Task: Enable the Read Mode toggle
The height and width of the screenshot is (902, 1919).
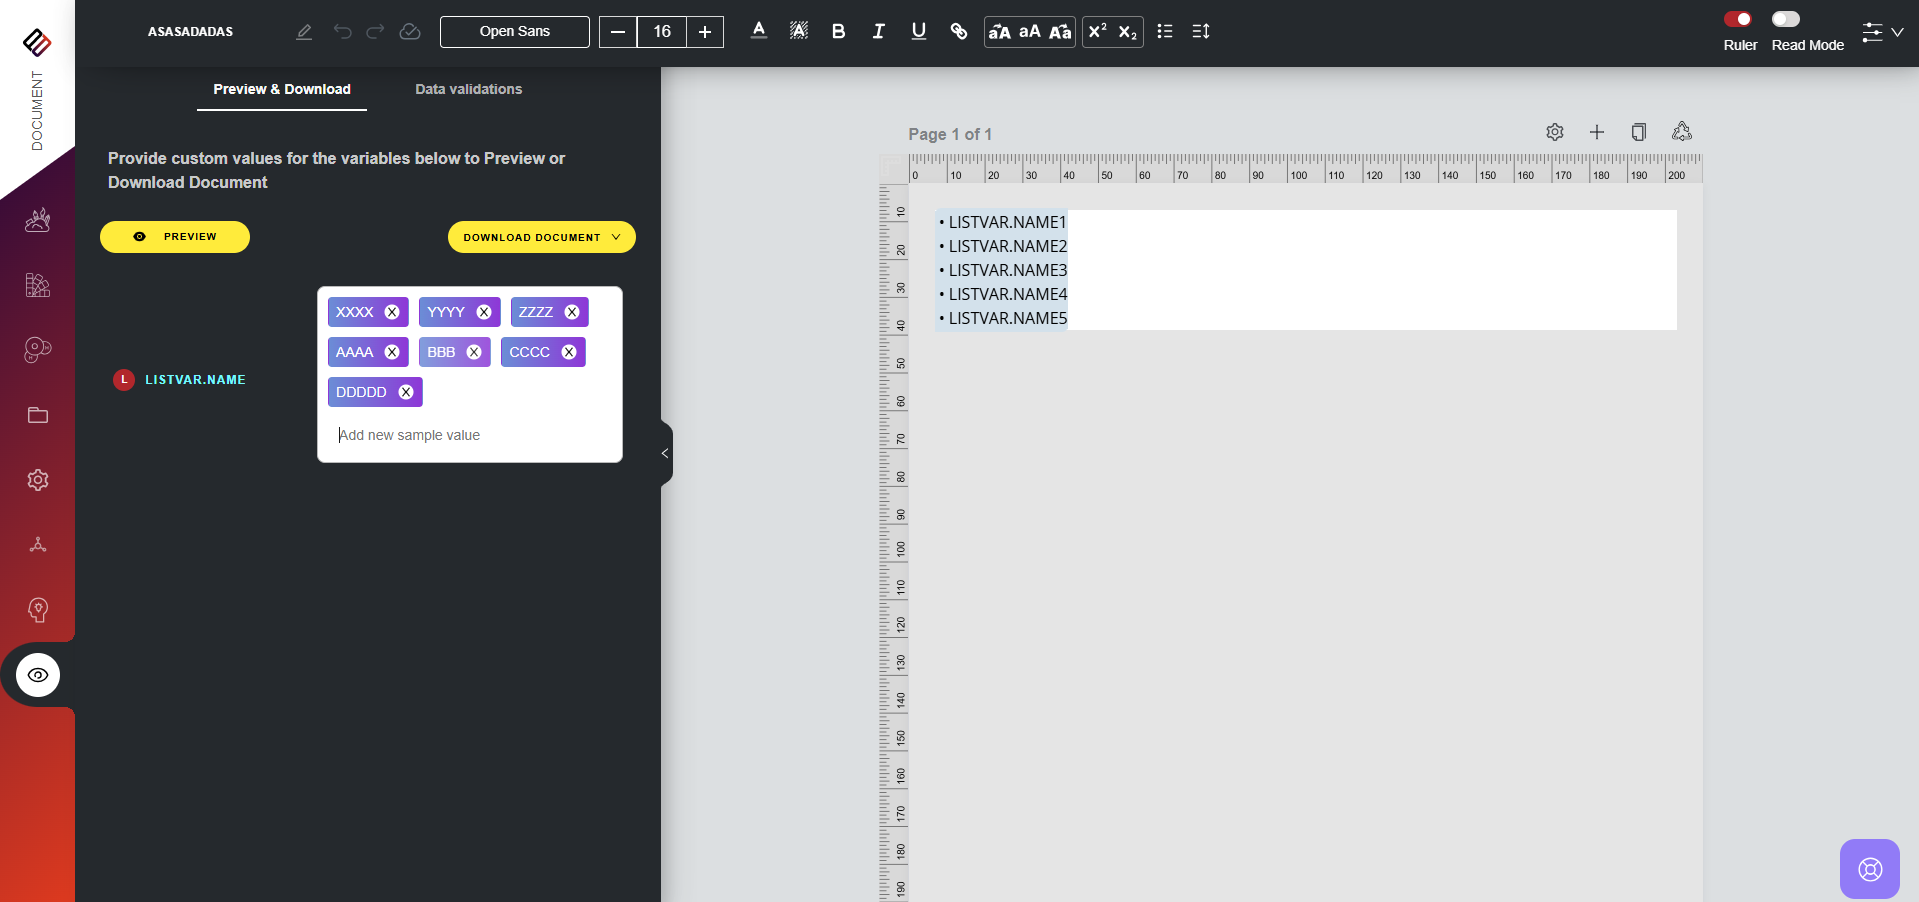Action: coord(1786,19)
